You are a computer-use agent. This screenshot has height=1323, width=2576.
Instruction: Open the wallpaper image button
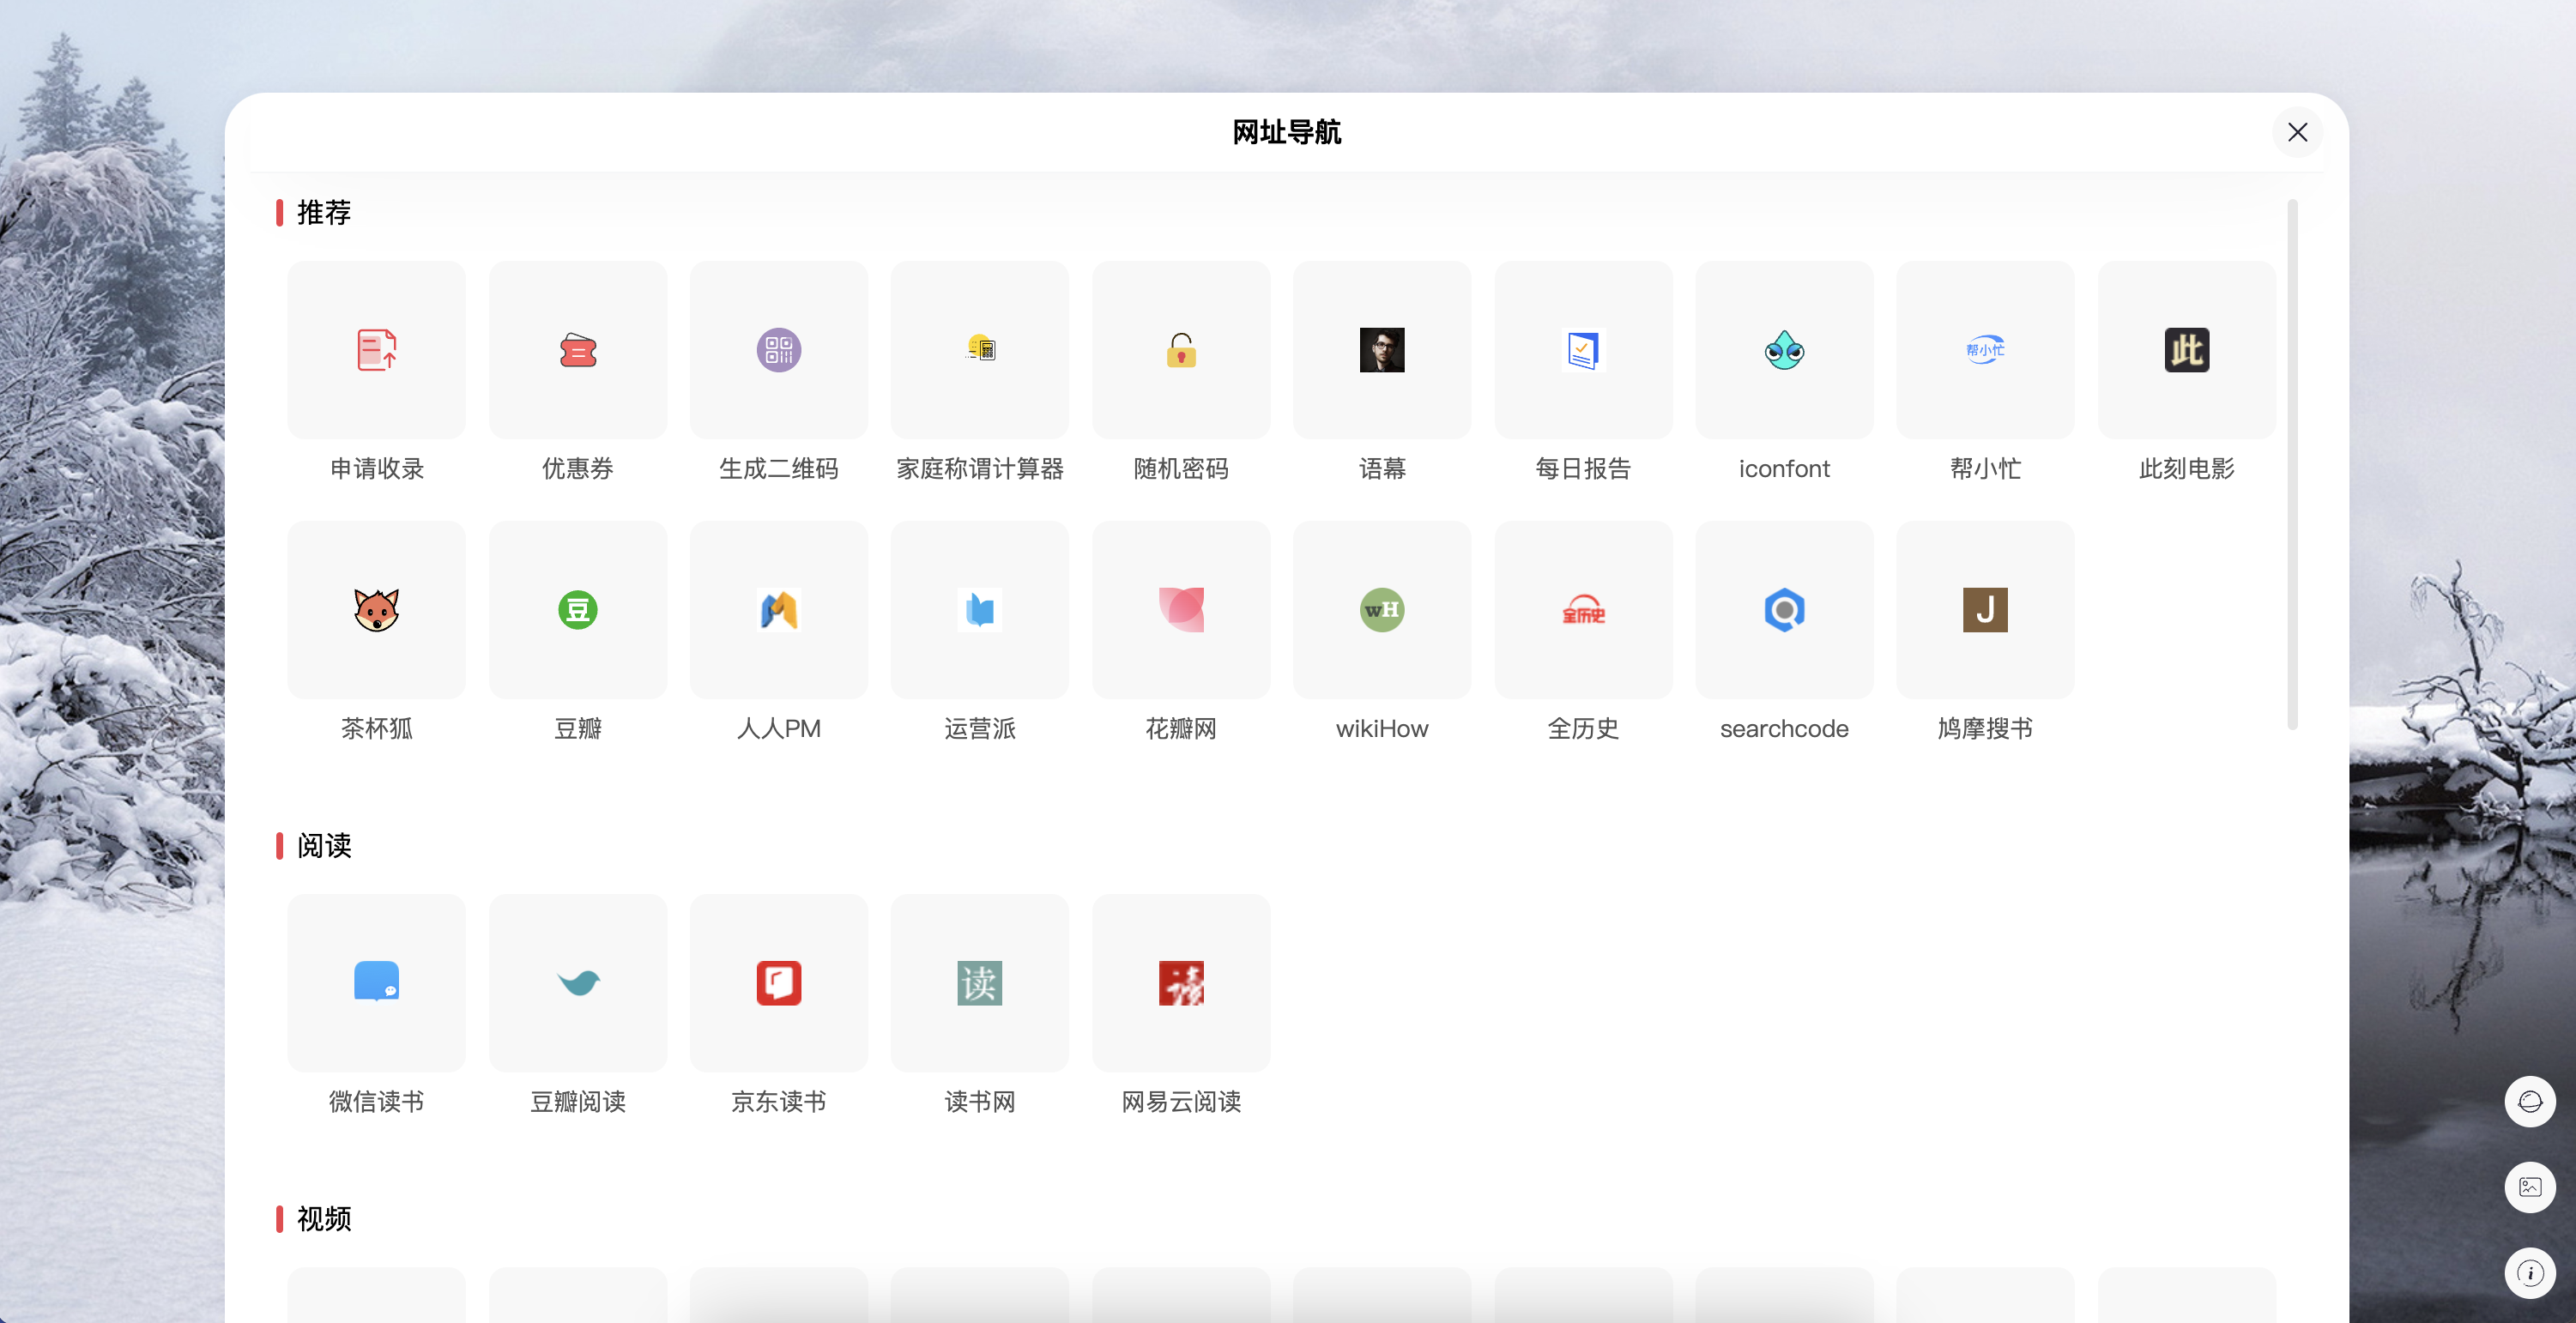2530,1187
